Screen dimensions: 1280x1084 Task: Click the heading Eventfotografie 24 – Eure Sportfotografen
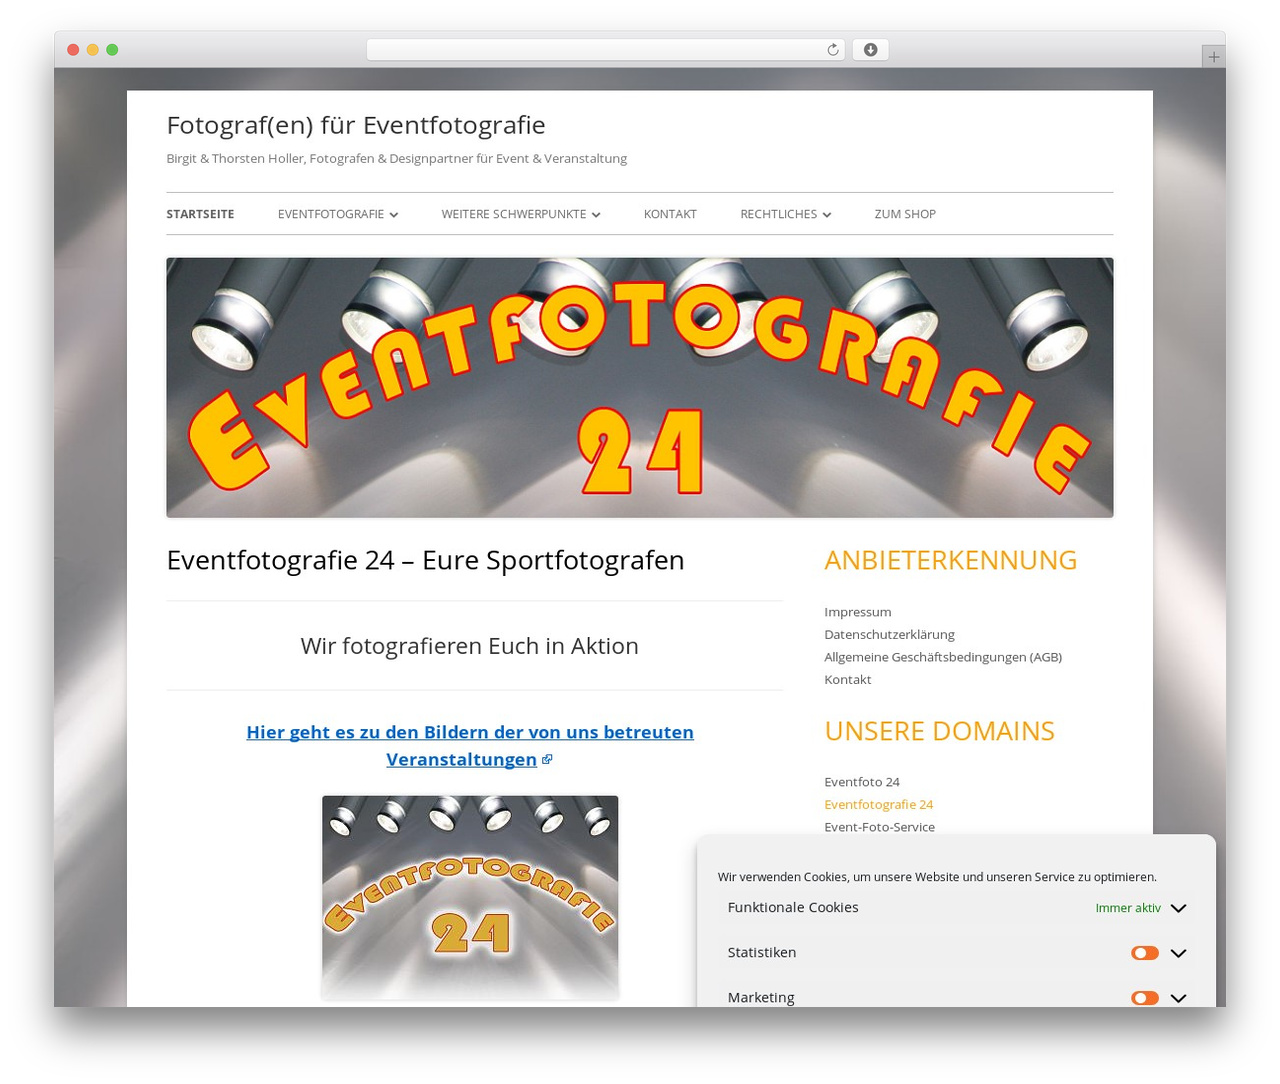(x=425, y=560)
